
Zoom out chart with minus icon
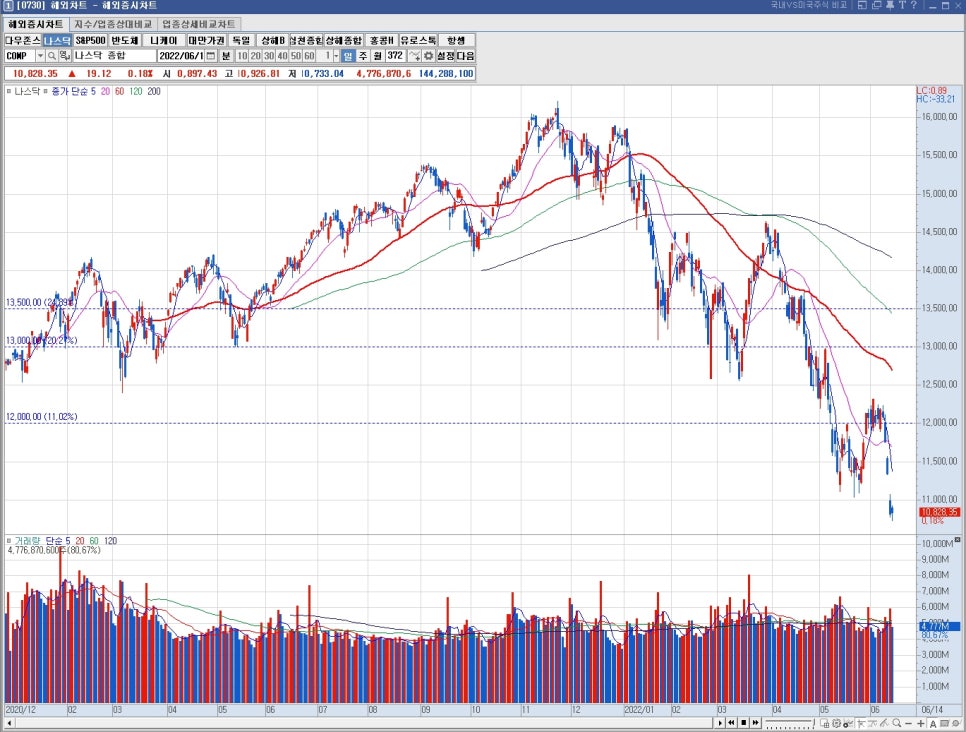tap(908, 723)
